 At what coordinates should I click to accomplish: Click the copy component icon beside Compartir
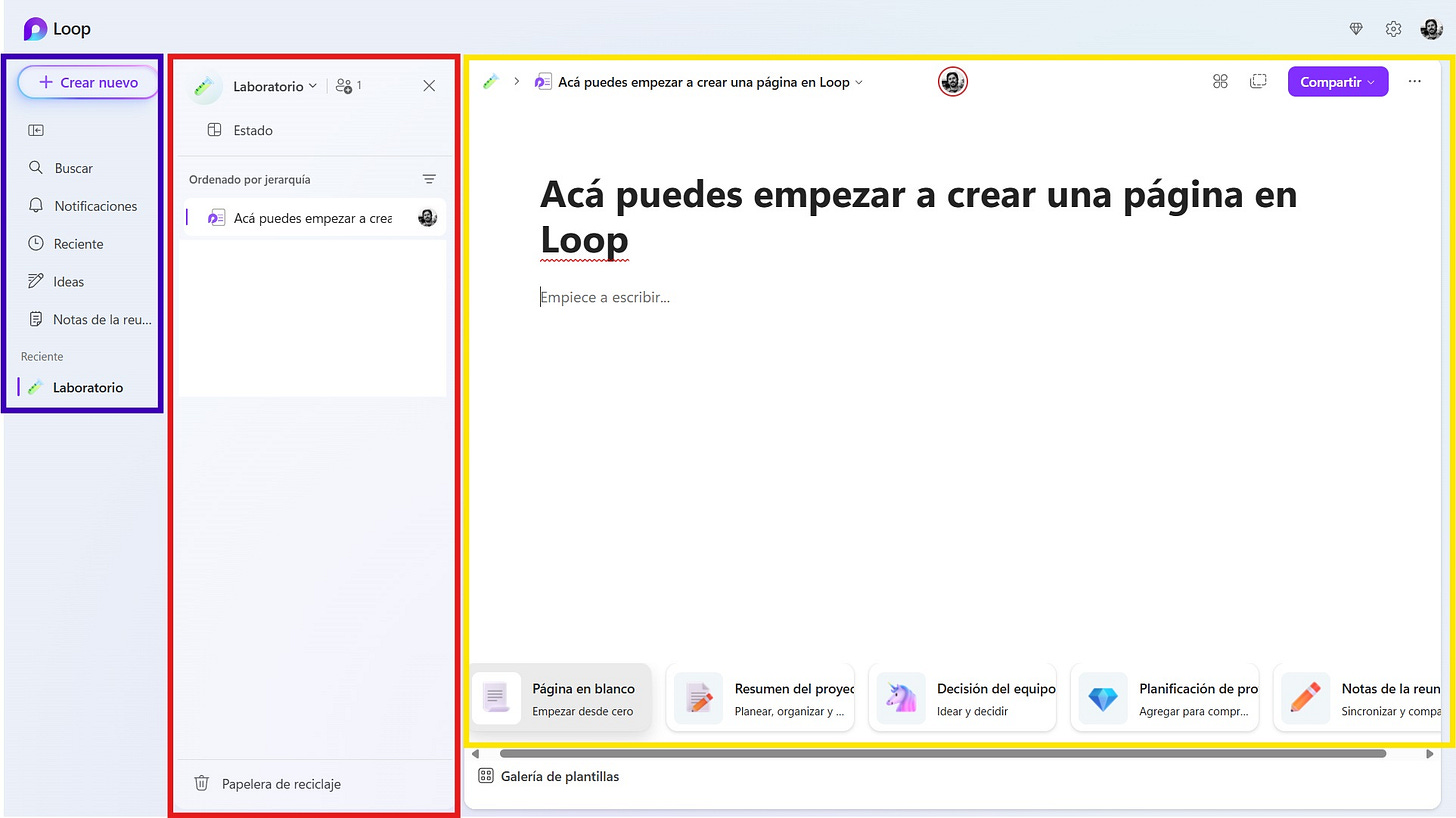coord(1259,82)
